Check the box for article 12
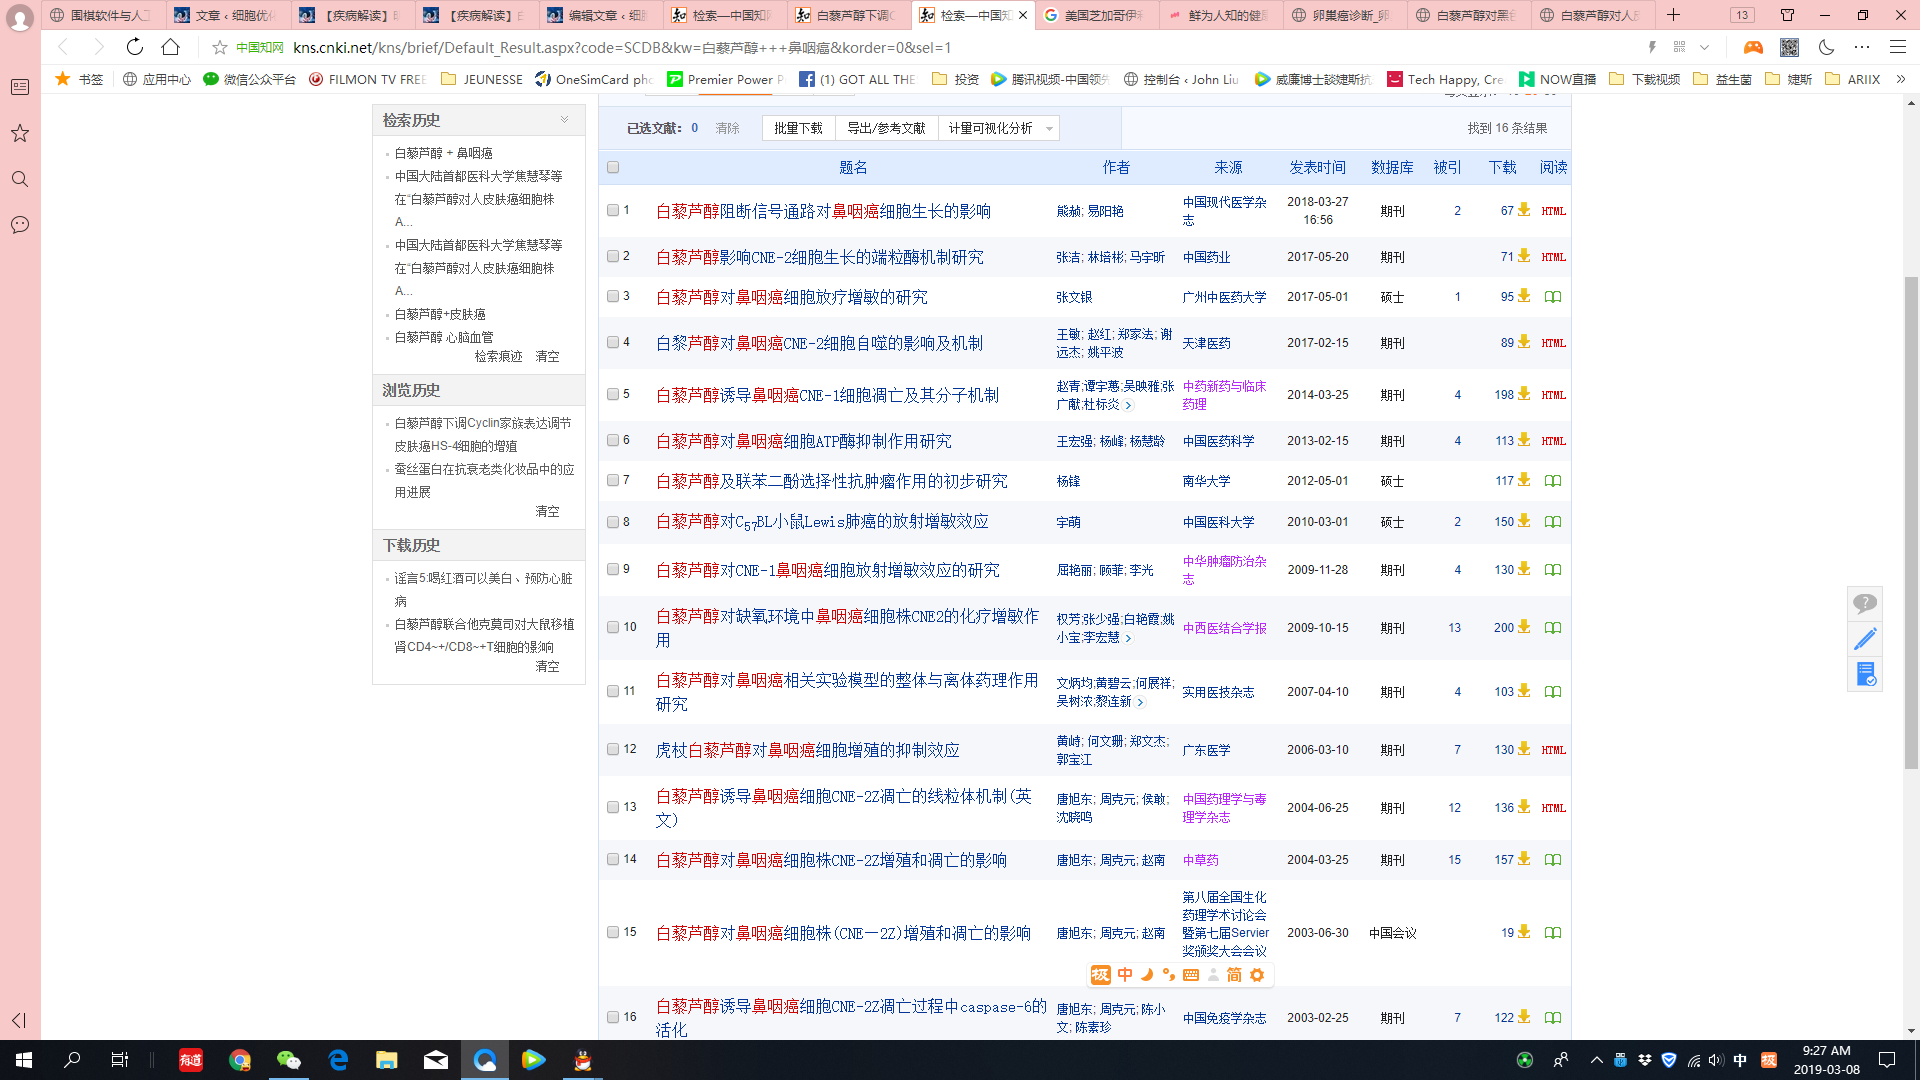The width and height of the screenshot is (1920, 1080). (613, 749)
